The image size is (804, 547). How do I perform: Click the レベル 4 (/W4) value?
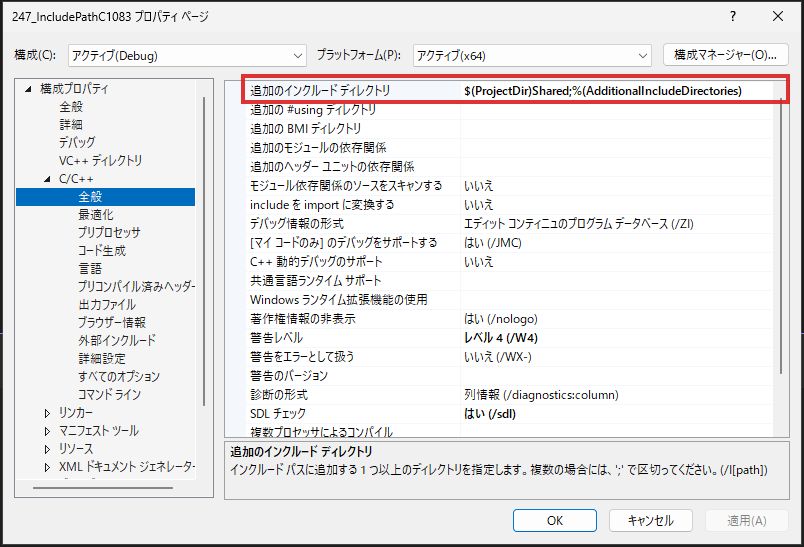pos(500,338)
